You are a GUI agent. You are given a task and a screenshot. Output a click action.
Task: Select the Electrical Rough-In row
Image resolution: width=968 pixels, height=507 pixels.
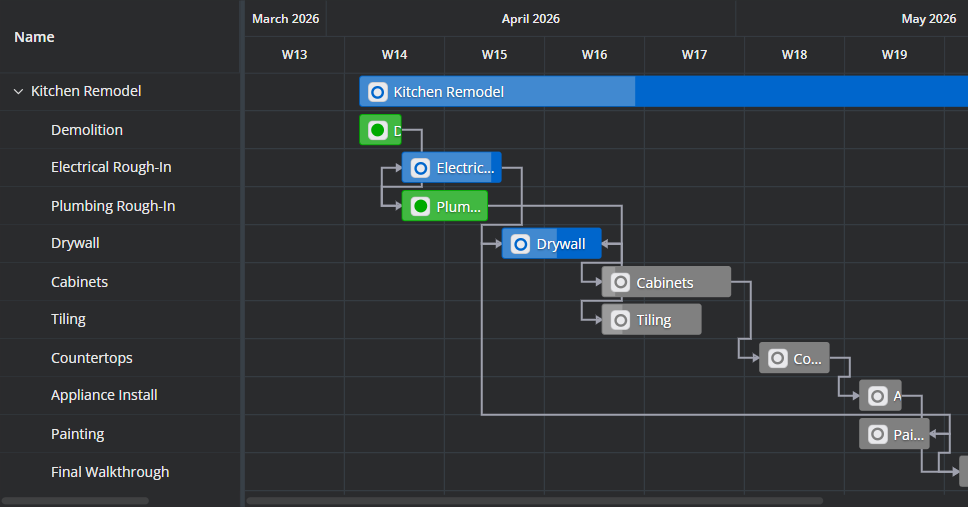coord(120,167)
